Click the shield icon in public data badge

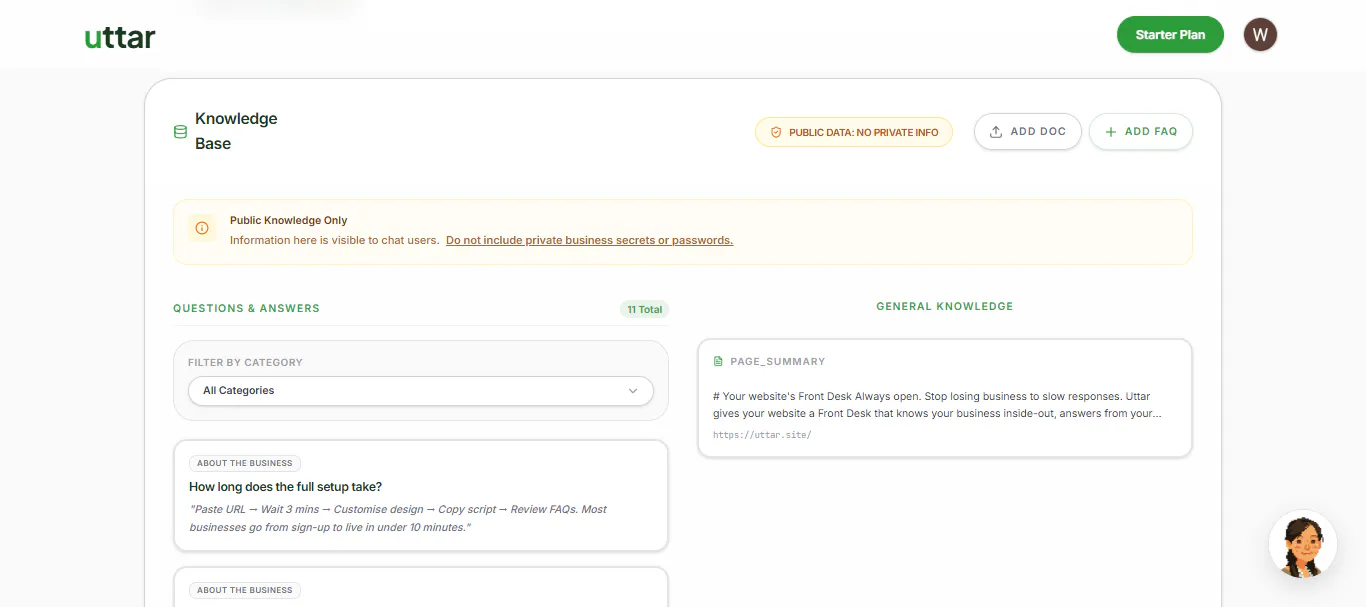click(776, 132)
